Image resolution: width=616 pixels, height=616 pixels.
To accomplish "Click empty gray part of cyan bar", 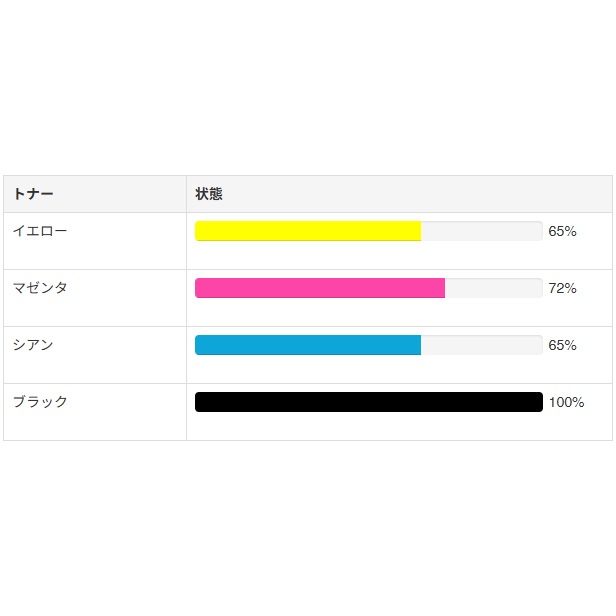I will pos(481,345).
